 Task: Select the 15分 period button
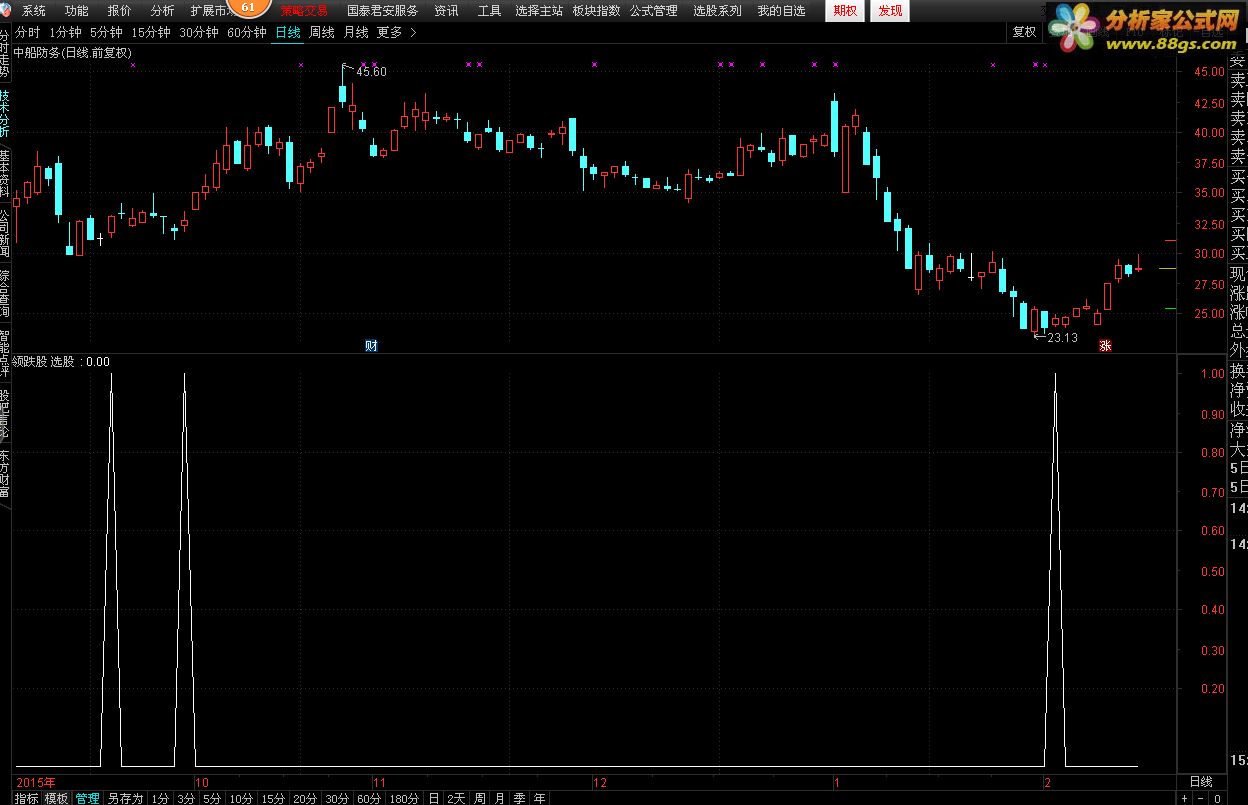(x=273, y=798)
